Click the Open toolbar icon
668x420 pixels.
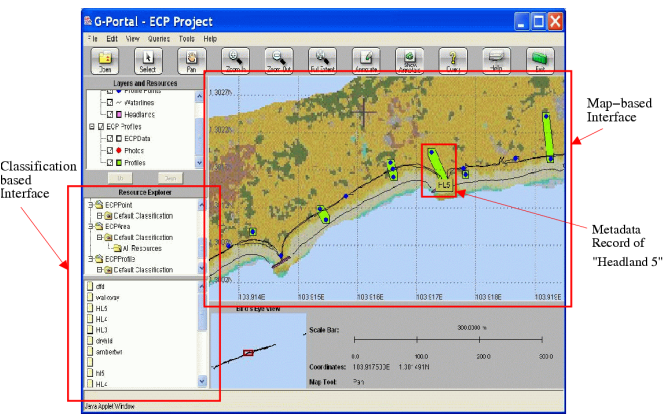coord(103,61)
